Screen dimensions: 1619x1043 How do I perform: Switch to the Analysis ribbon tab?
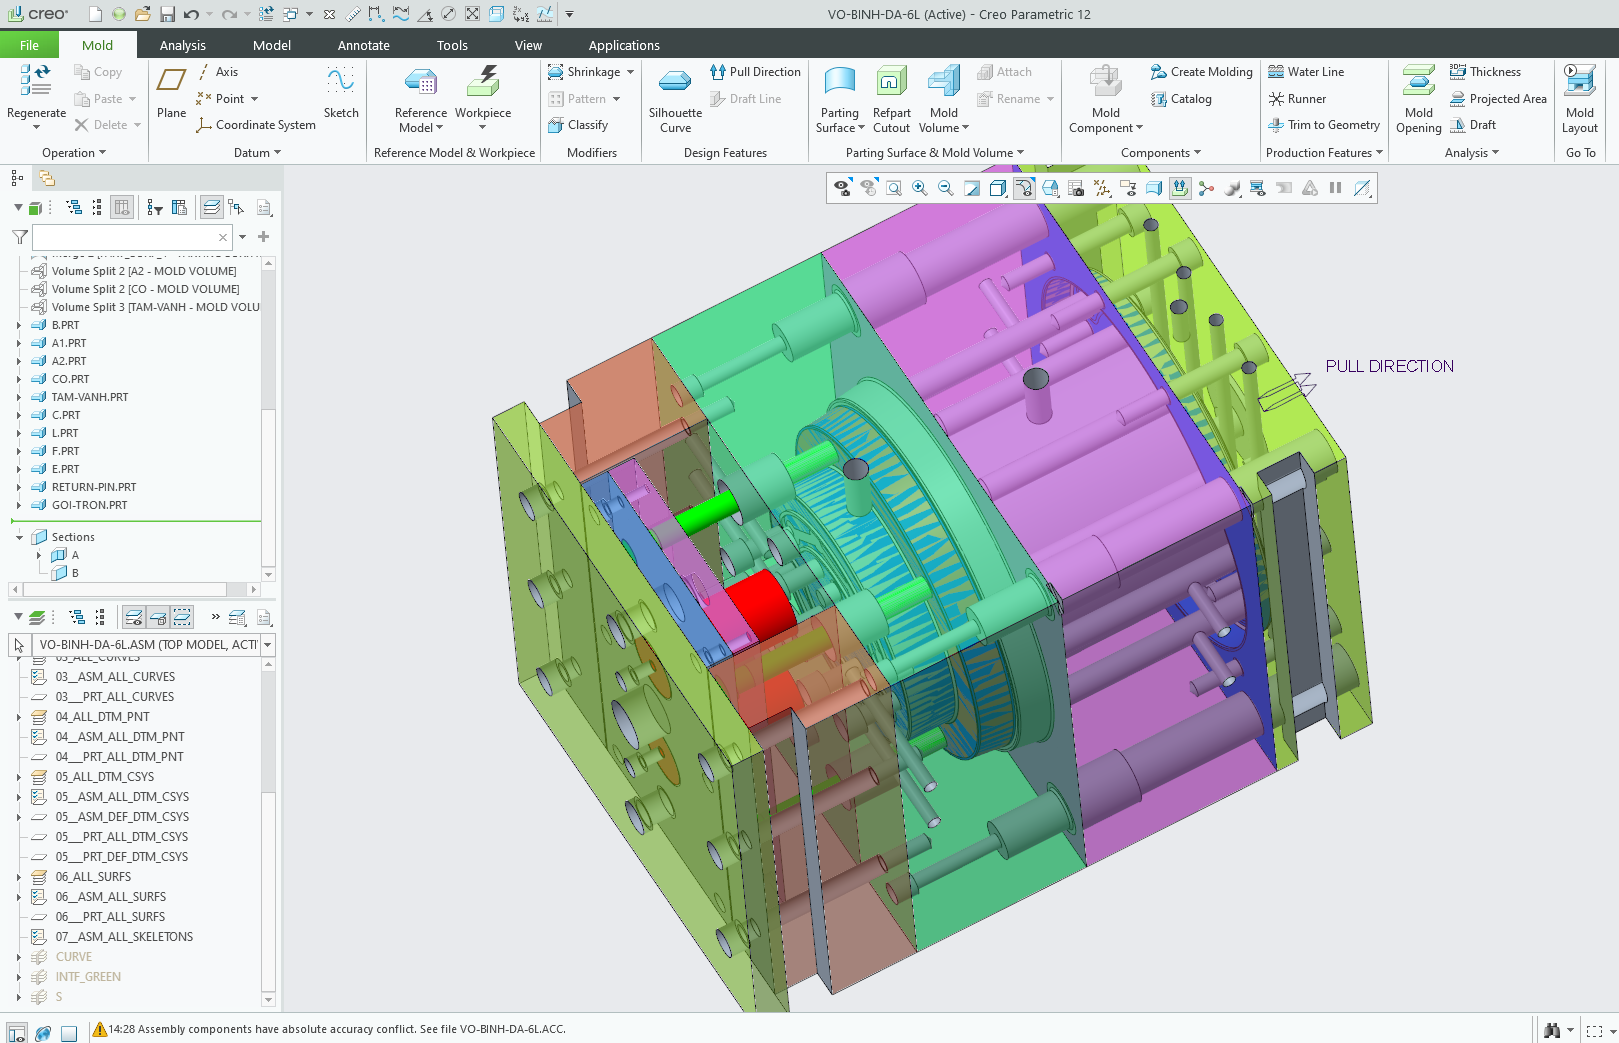click(182, 45)
